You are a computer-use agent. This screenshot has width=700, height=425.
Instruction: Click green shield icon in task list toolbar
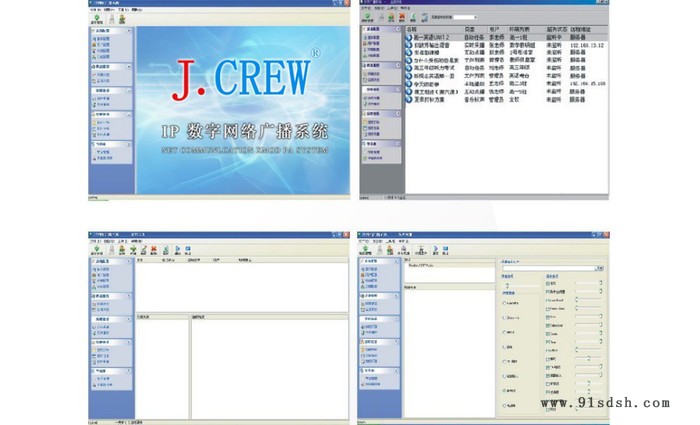coord(367,17)
